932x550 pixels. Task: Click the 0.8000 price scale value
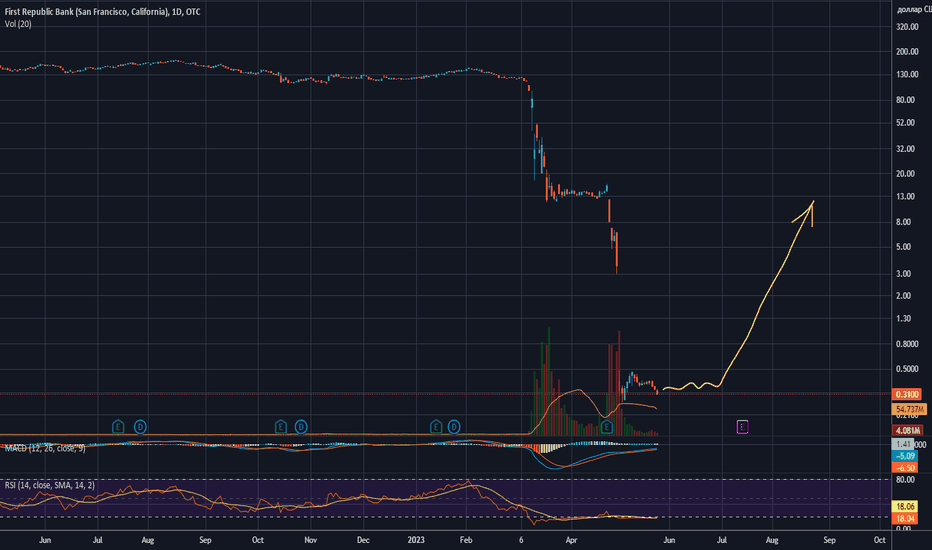click(x=907, y=344)
